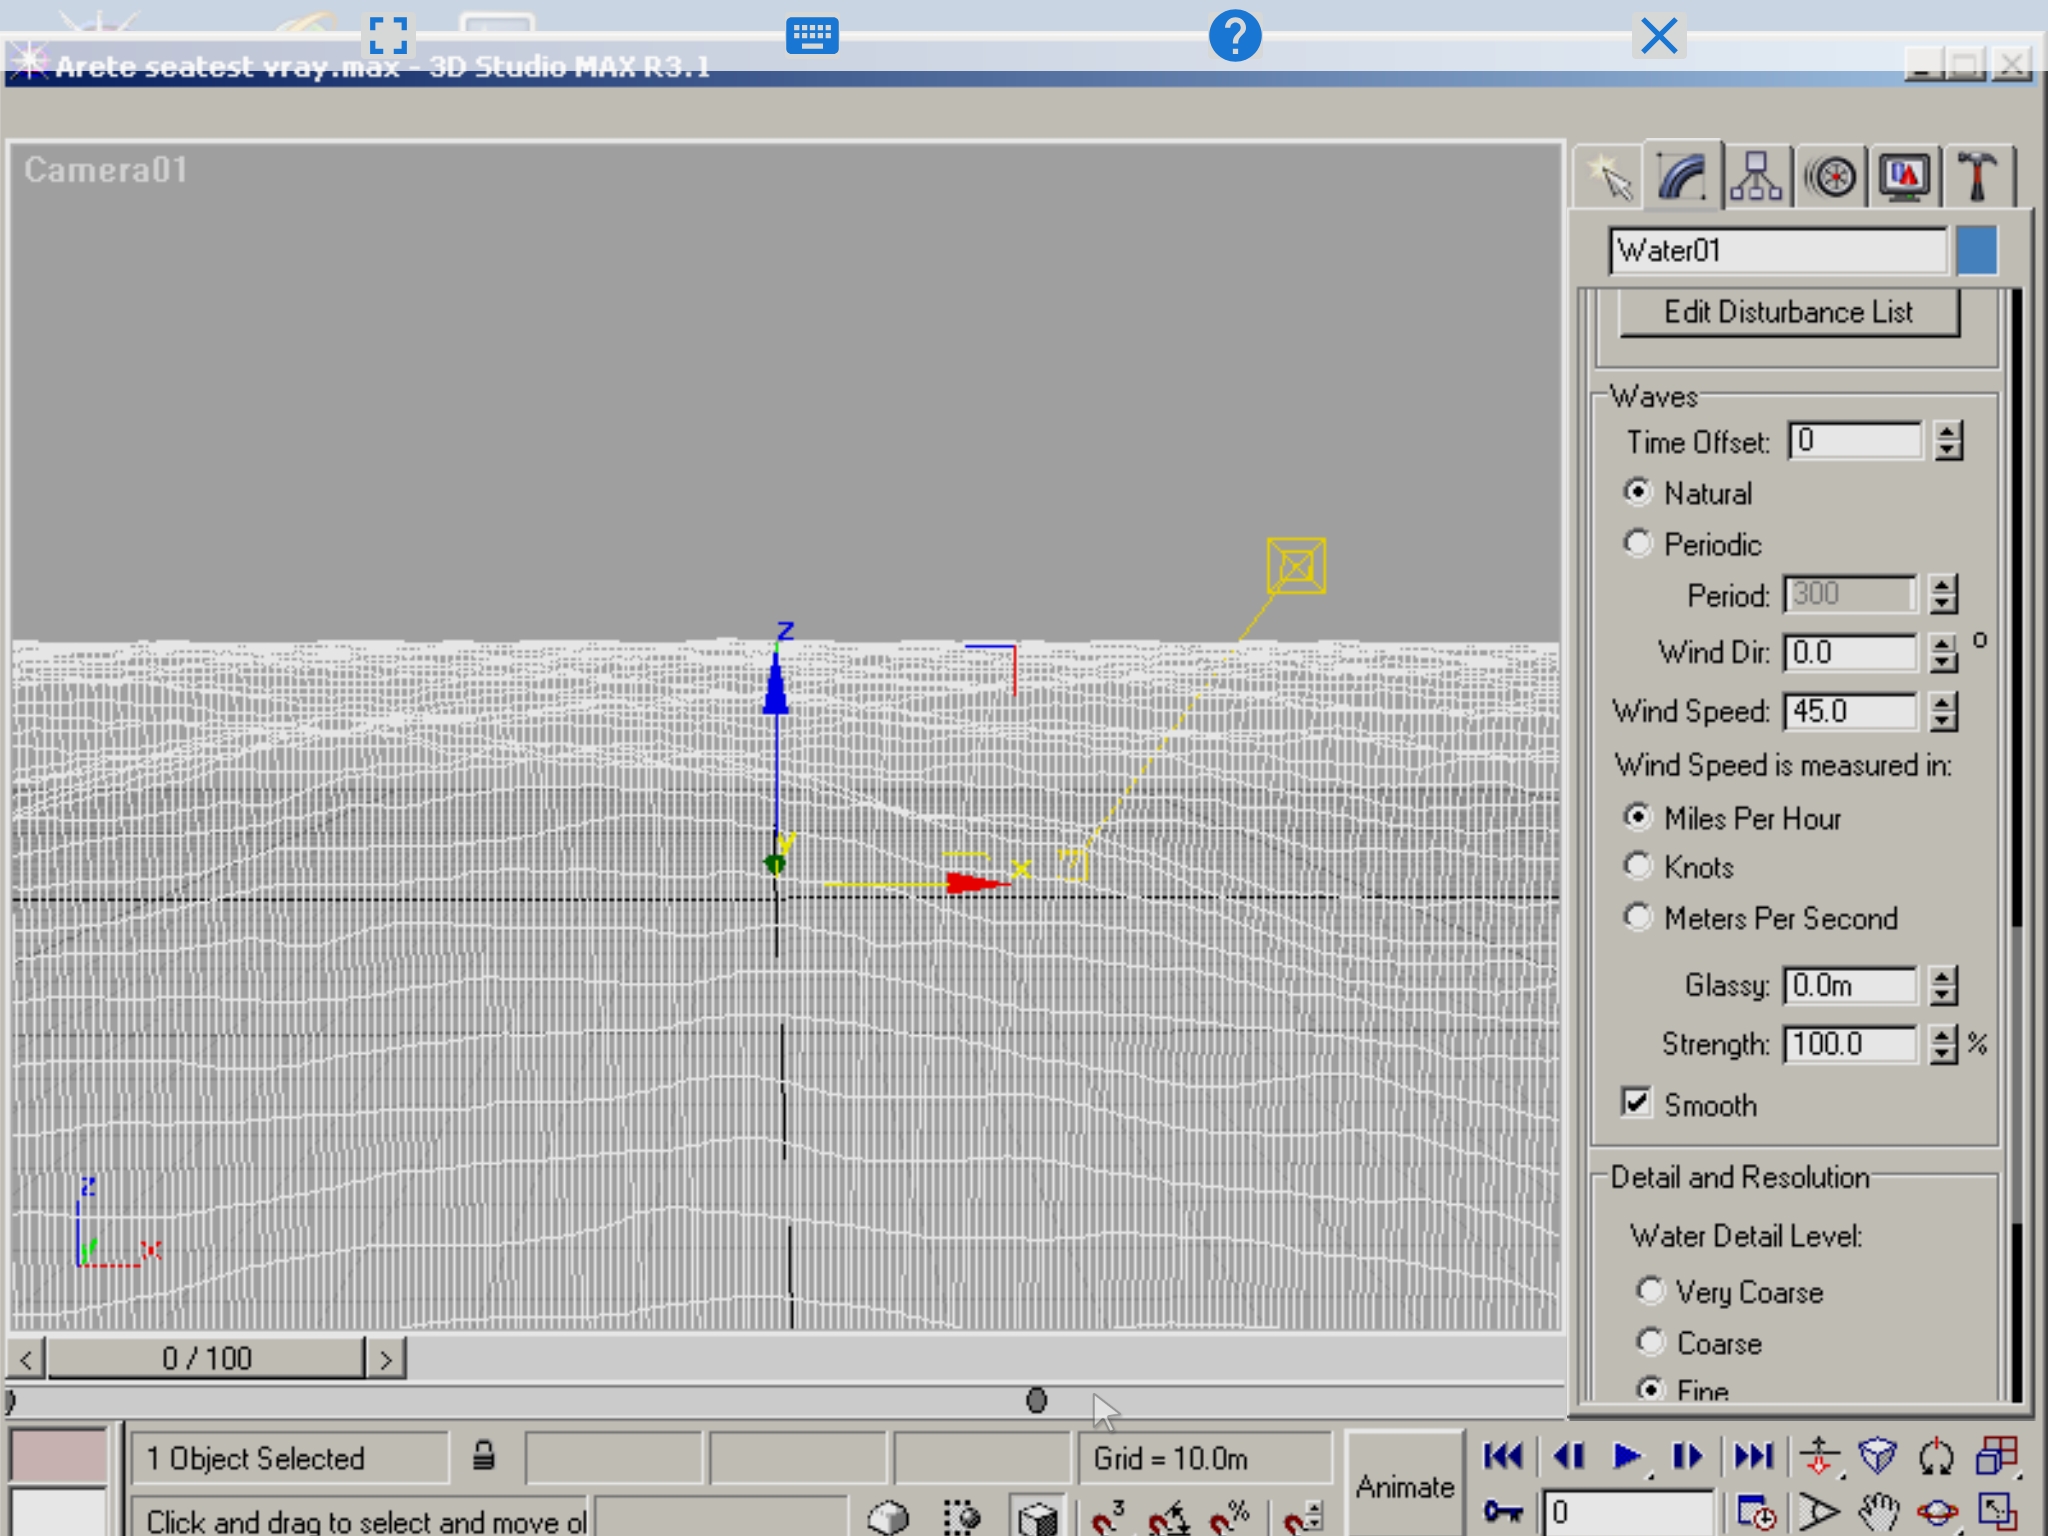This screenshot has width=2048, height=1536.
Task: Open the Create command panel tab
Action: (1609, 177)
